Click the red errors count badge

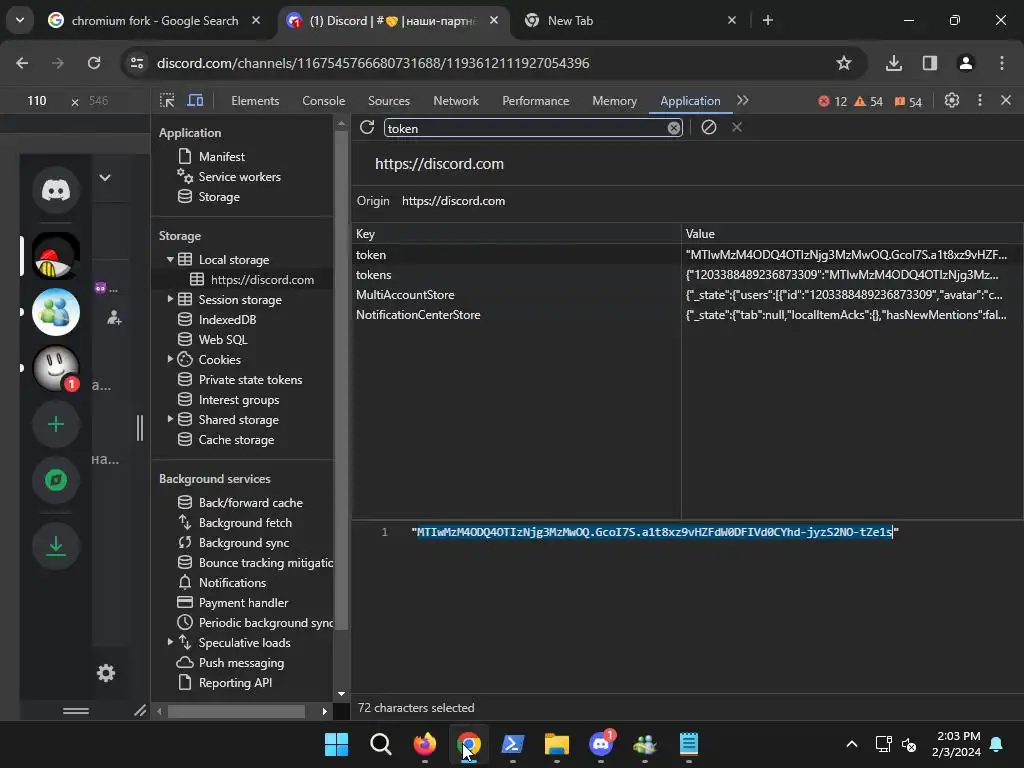click(x=833, y=101)
